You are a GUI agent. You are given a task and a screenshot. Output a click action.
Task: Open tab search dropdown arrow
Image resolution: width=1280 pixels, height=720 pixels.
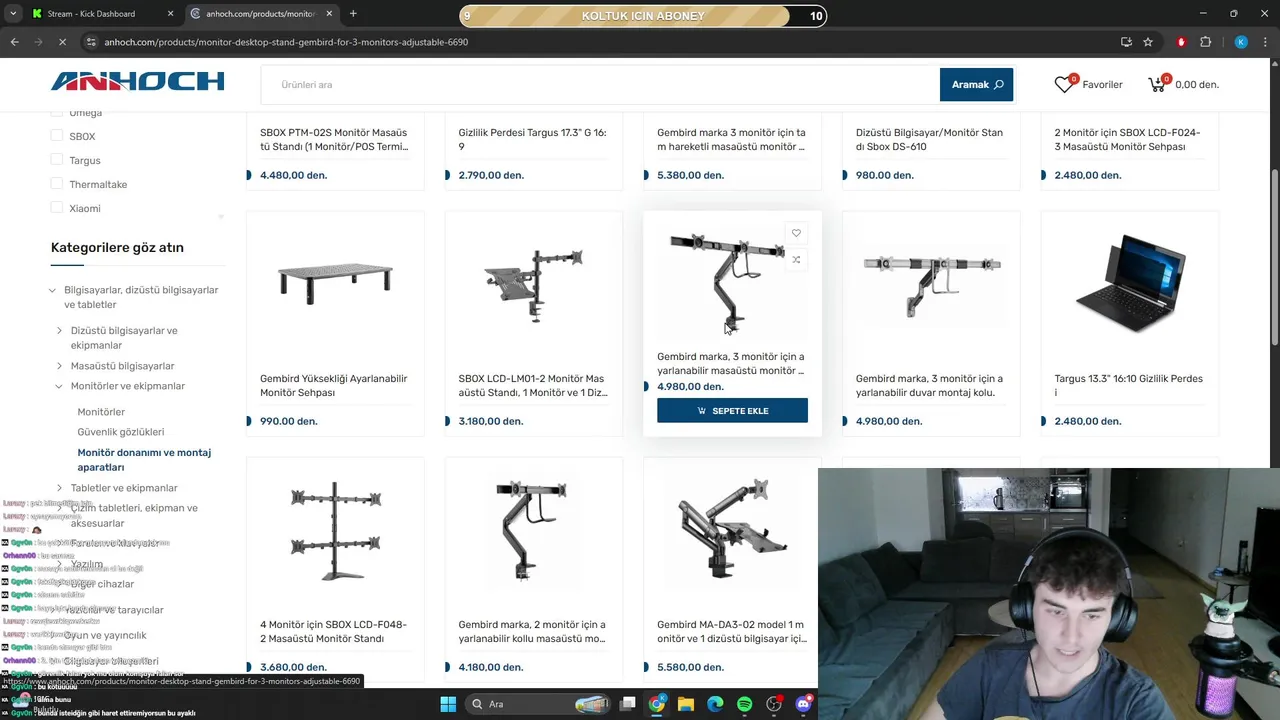click(12, 14)
